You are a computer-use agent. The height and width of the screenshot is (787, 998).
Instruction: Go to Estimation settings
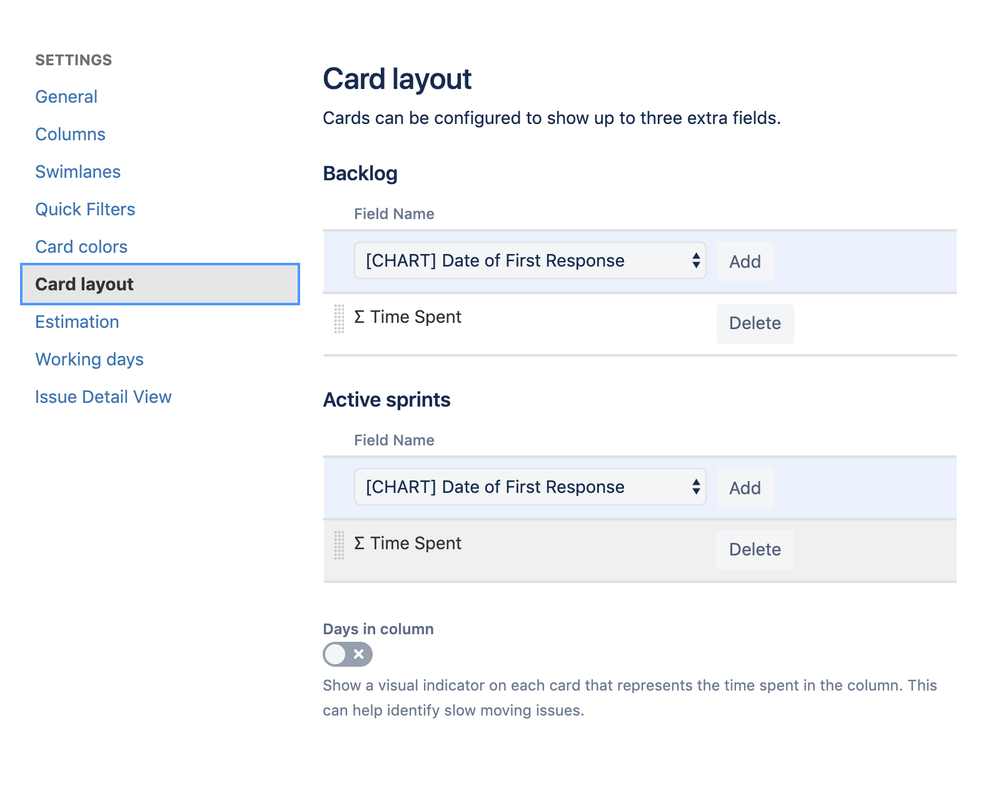click(x=77, y=322)
